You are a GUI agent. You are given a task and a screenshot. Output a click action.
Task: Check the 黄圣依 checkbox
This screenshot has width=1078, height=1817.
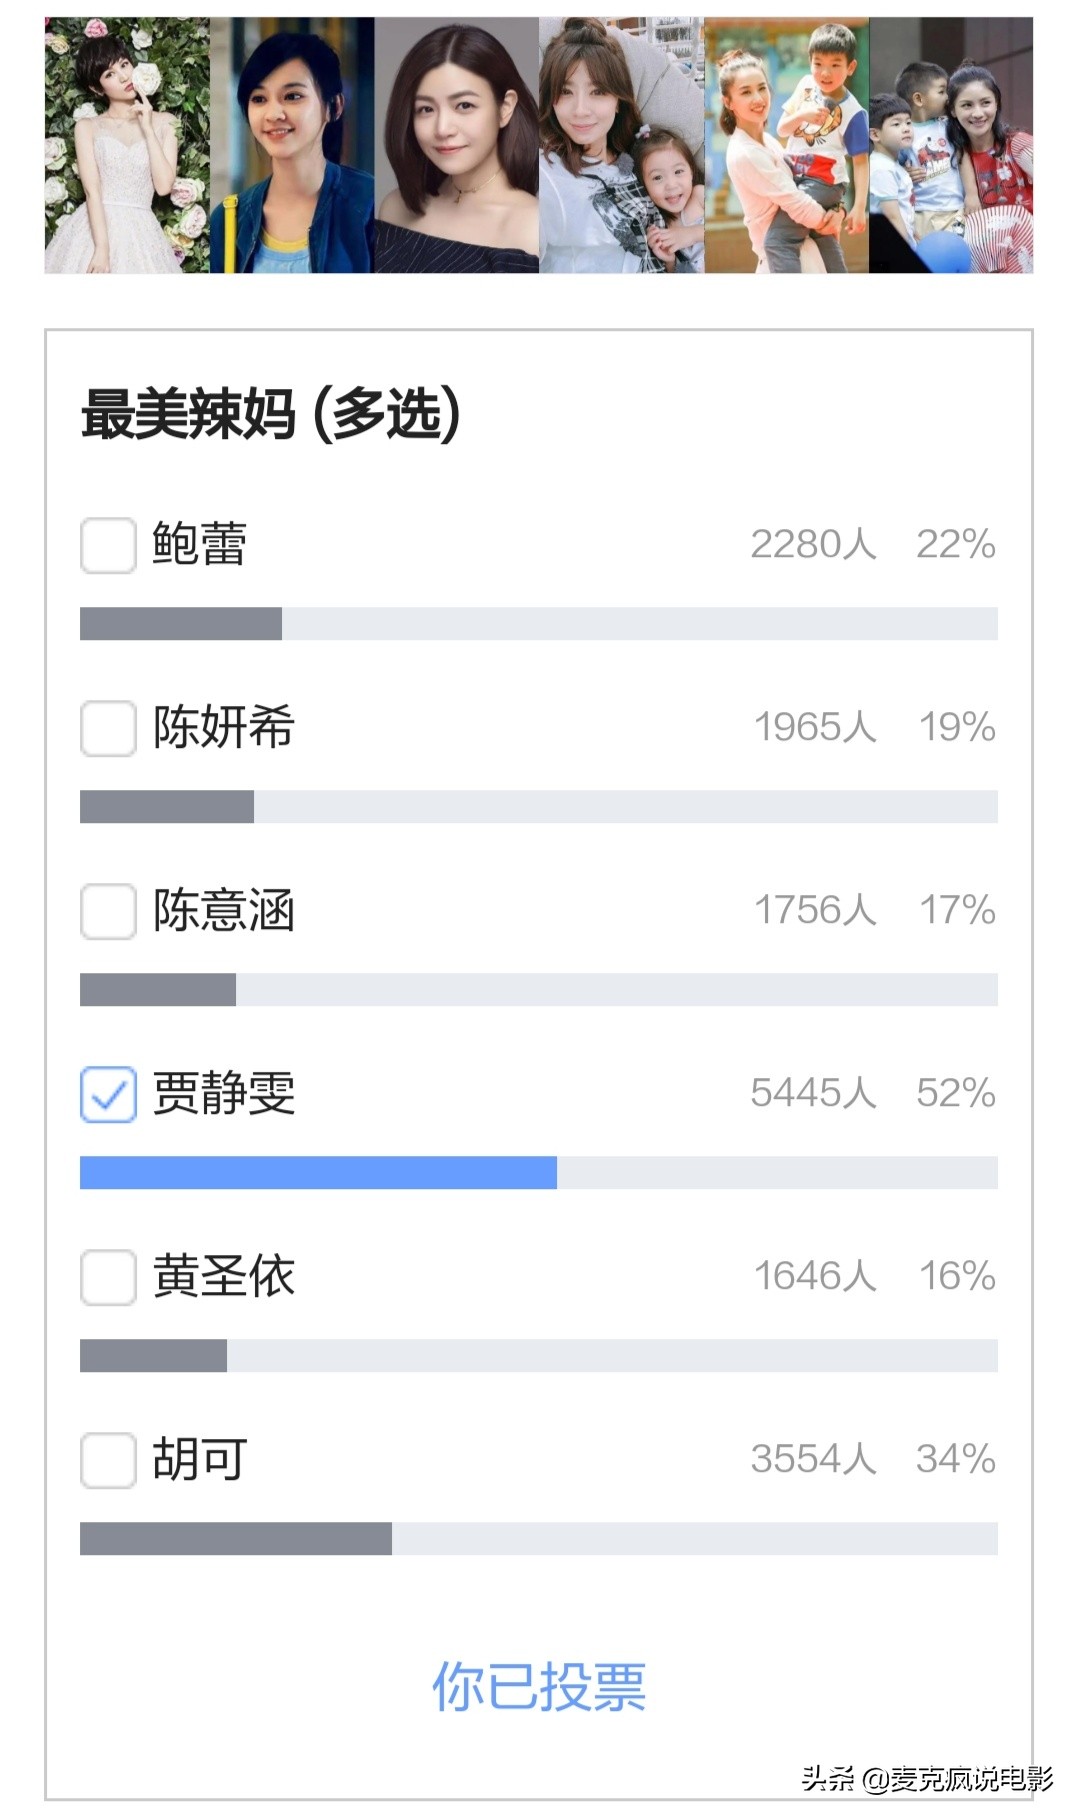(108, 1277)
